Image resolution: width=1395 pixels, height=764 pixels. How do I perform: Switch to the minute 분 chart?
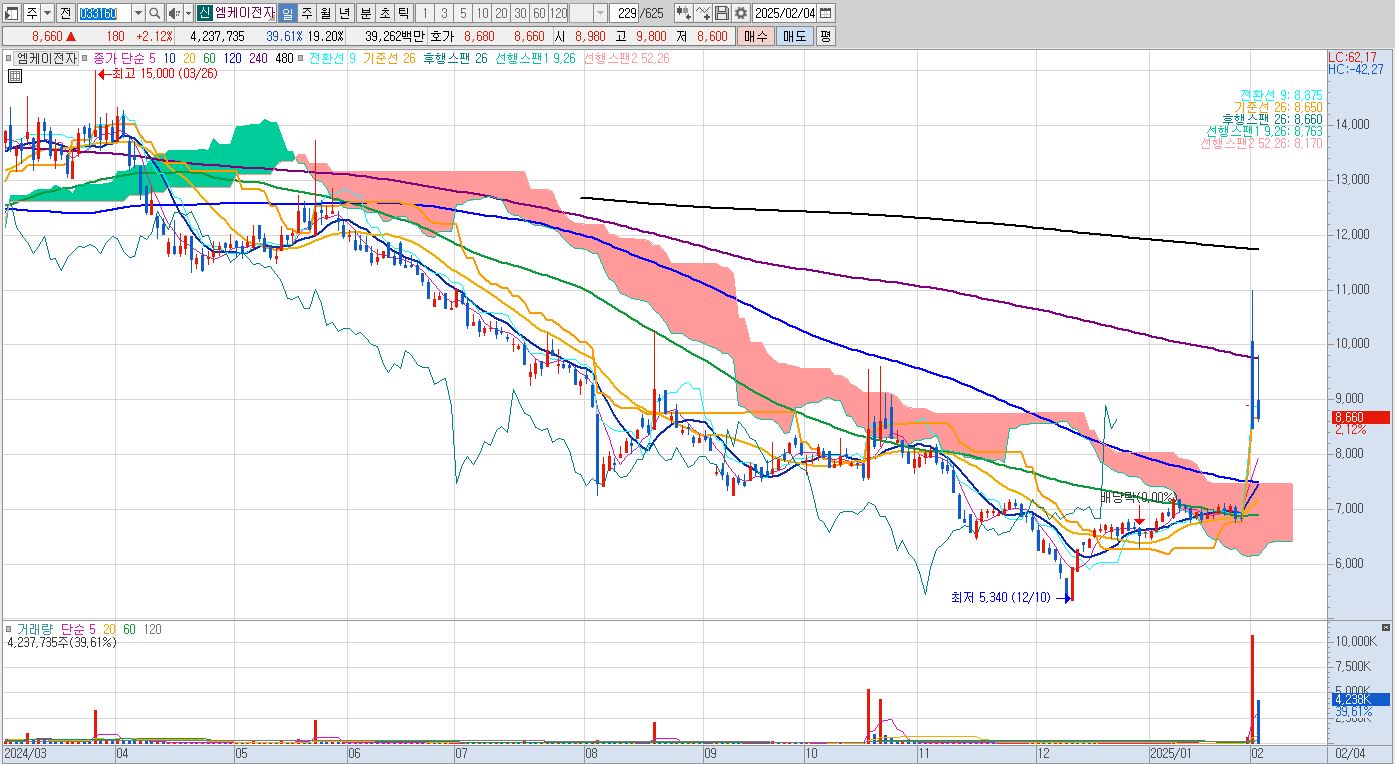365,13
